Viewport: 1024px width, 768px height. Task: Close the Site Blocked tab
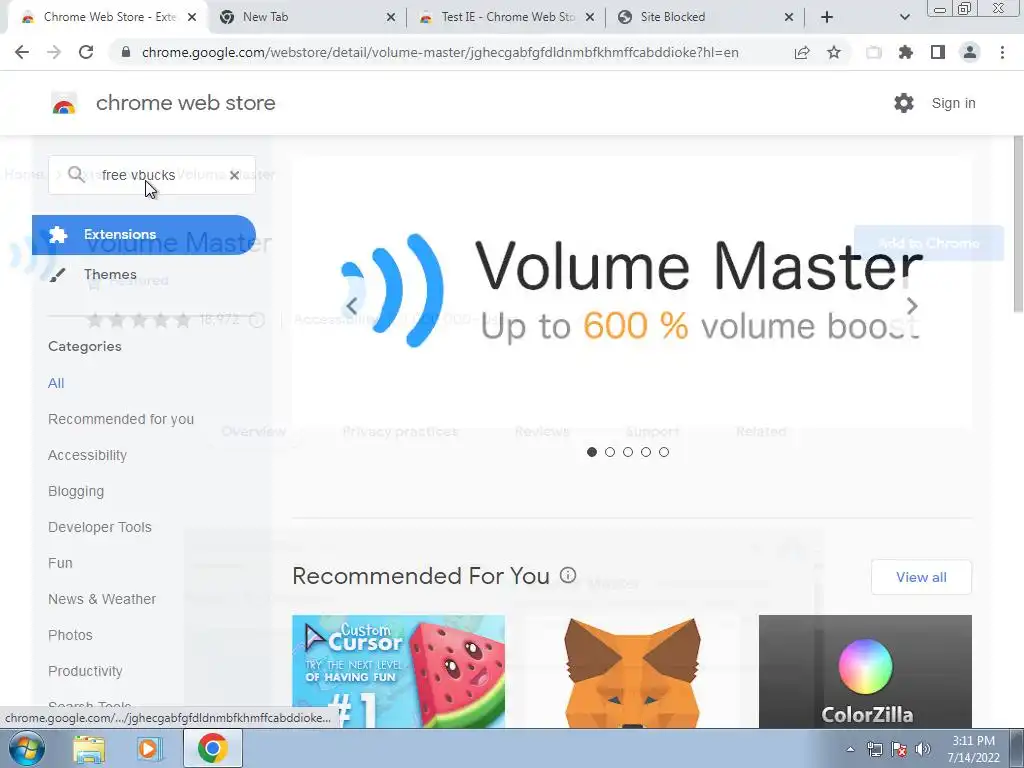click(x=789, y=17)
